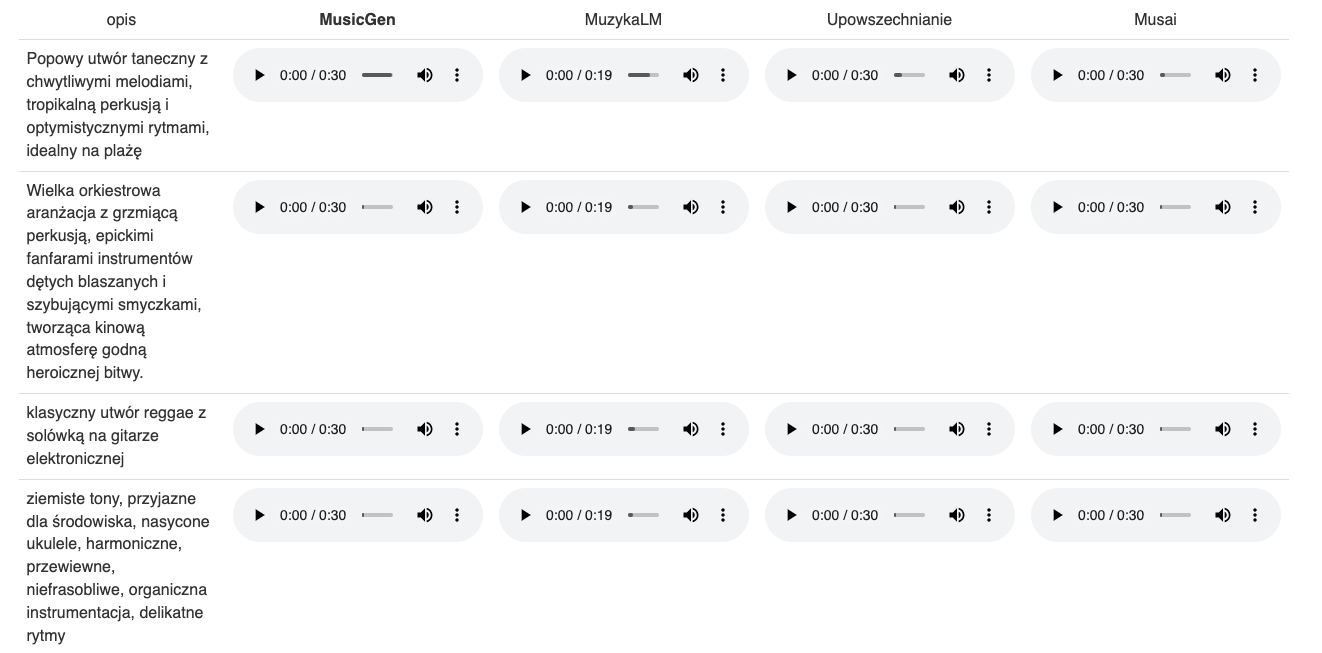The image size is (1322, 653).
Task: Open more options for Upowszechnianie pop dance audio
Action: (x=989, y=75)
